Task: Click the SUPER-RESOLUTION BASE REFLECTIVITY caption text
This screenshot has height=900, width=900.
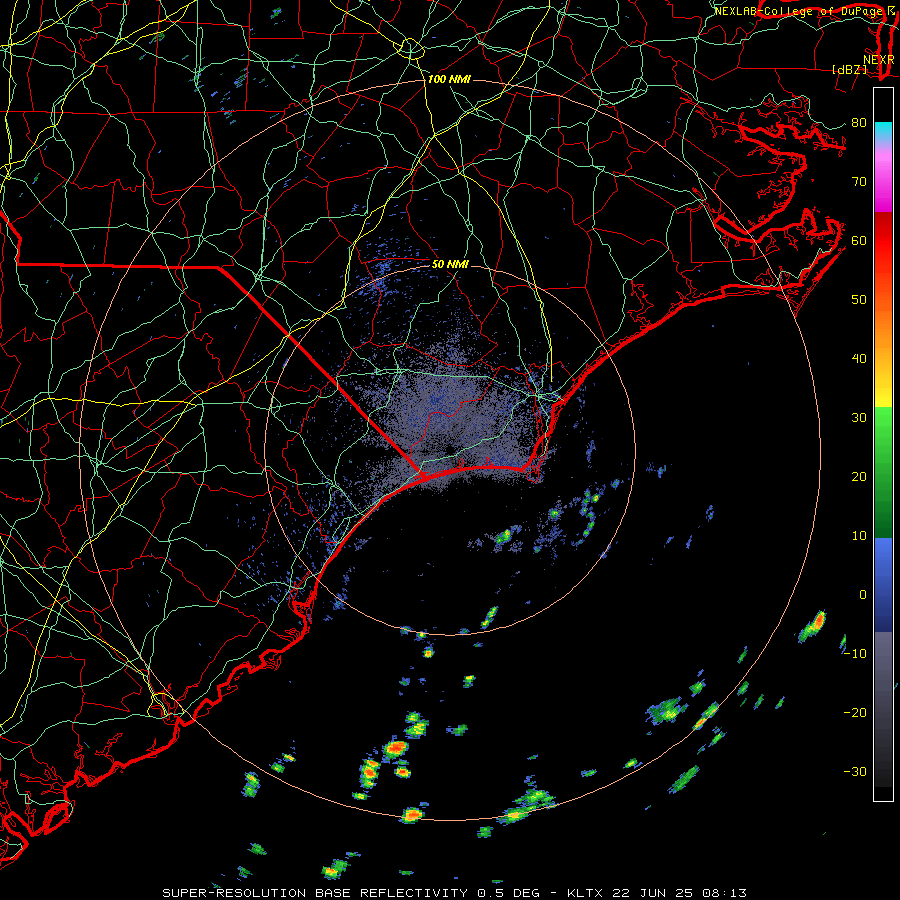Action: pyautogui.click(x=315, y=893)
